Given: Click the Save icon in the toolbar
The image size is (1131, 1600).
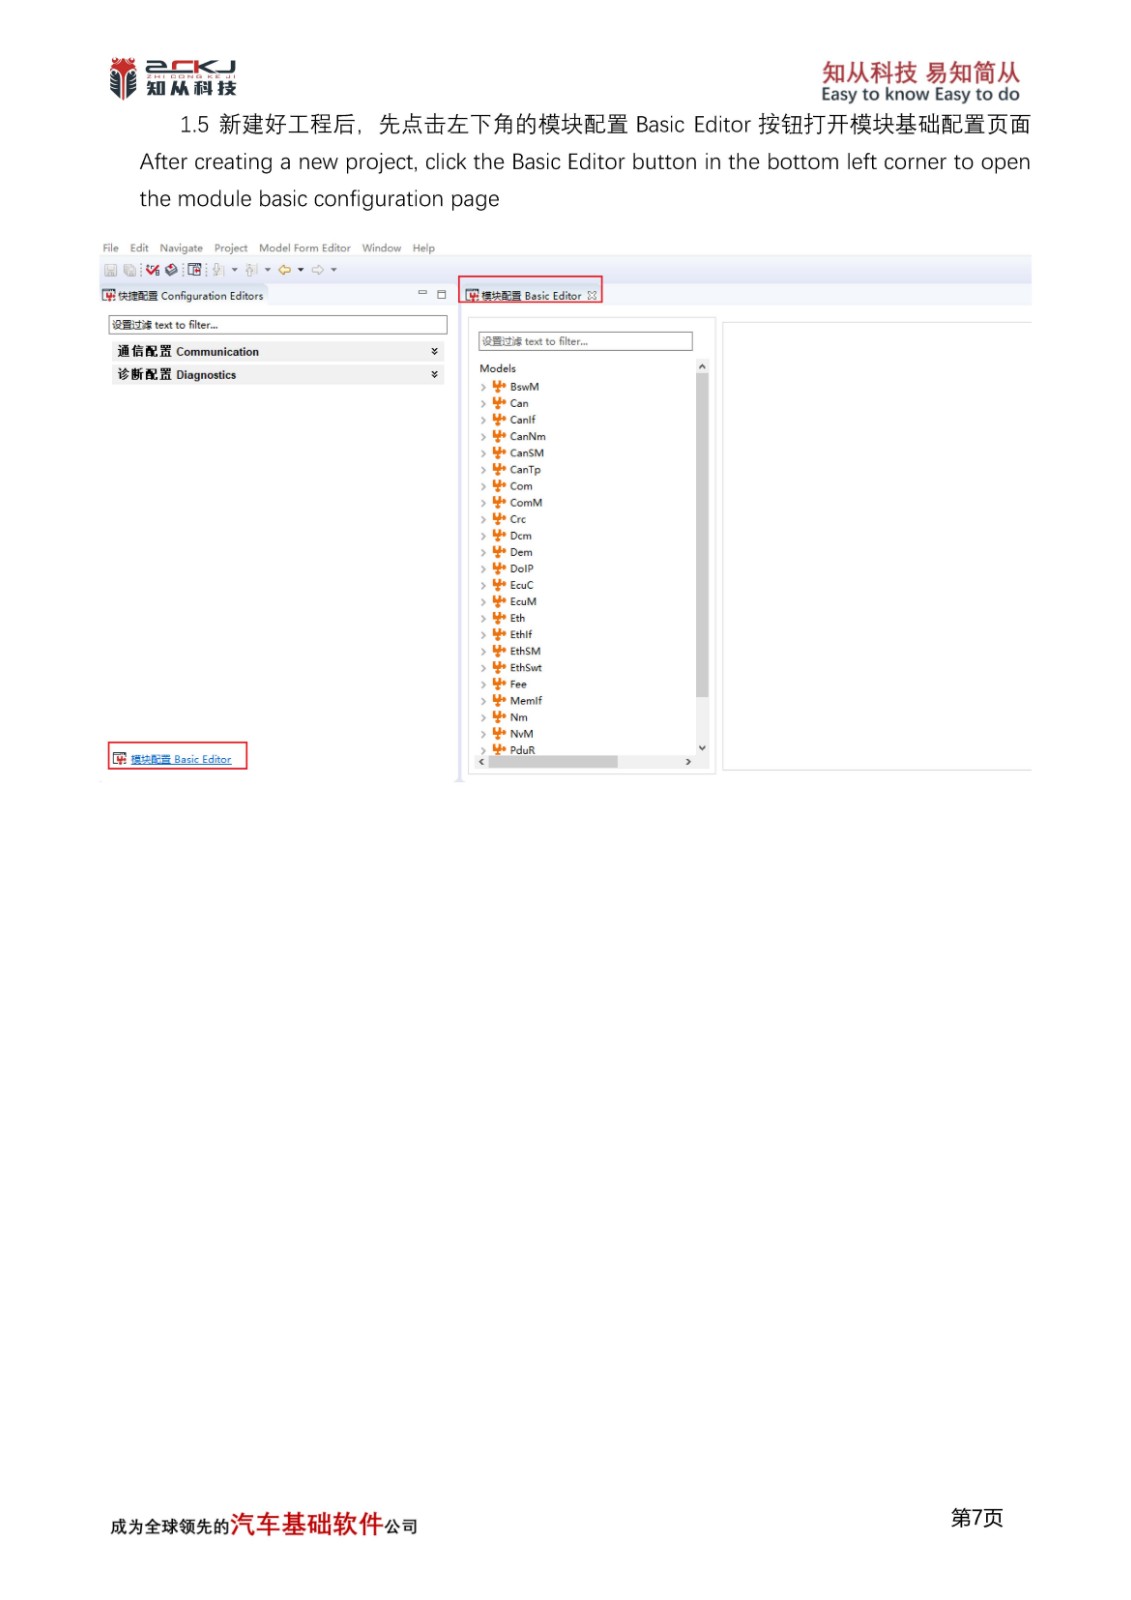Looking at the screenshot, I should (111, 270).
